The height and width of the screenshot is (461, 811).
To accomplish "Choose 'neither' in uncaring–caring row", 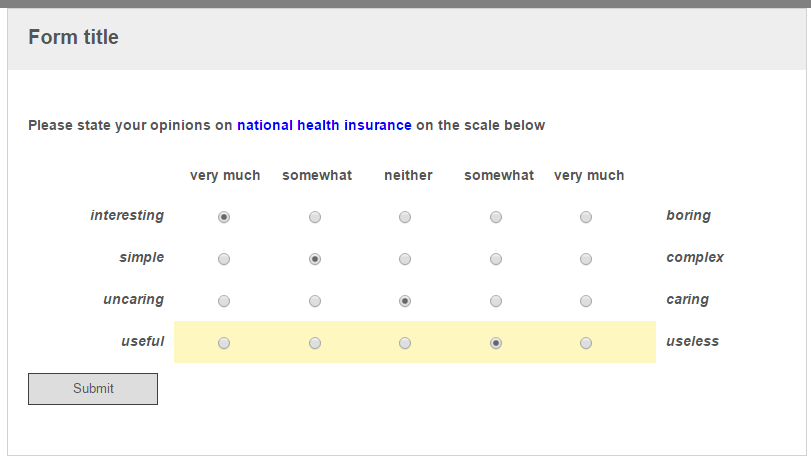I will point(405,301).
